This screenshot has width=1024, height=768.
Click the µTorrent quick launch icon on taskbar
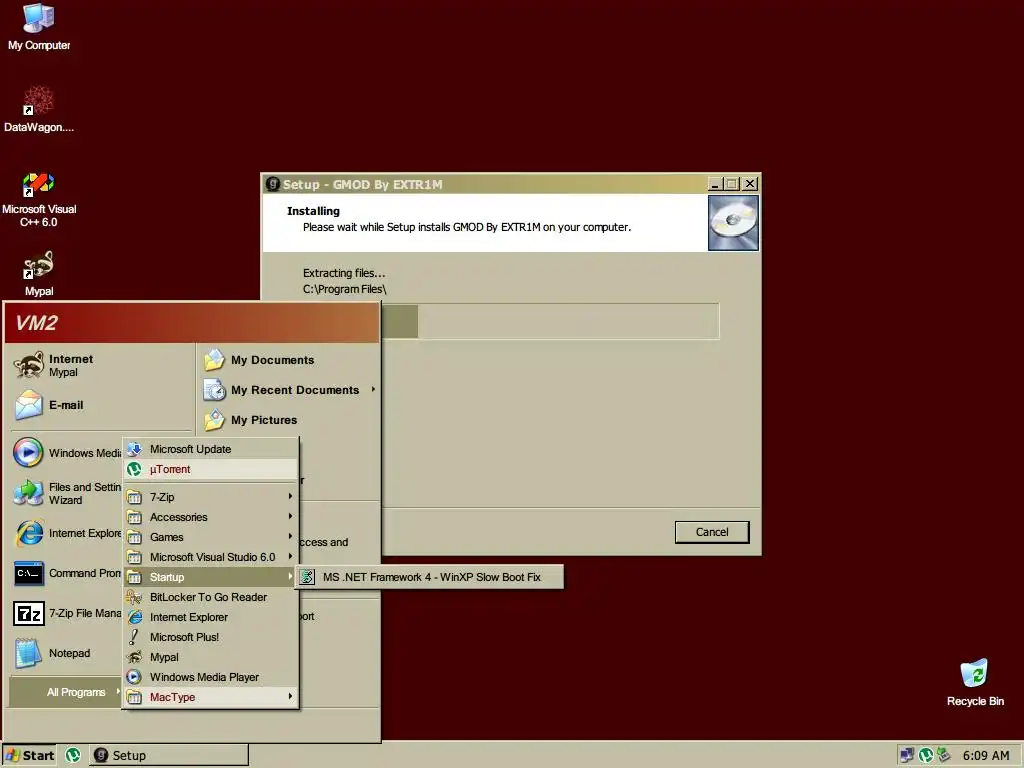tap(73, 756)
